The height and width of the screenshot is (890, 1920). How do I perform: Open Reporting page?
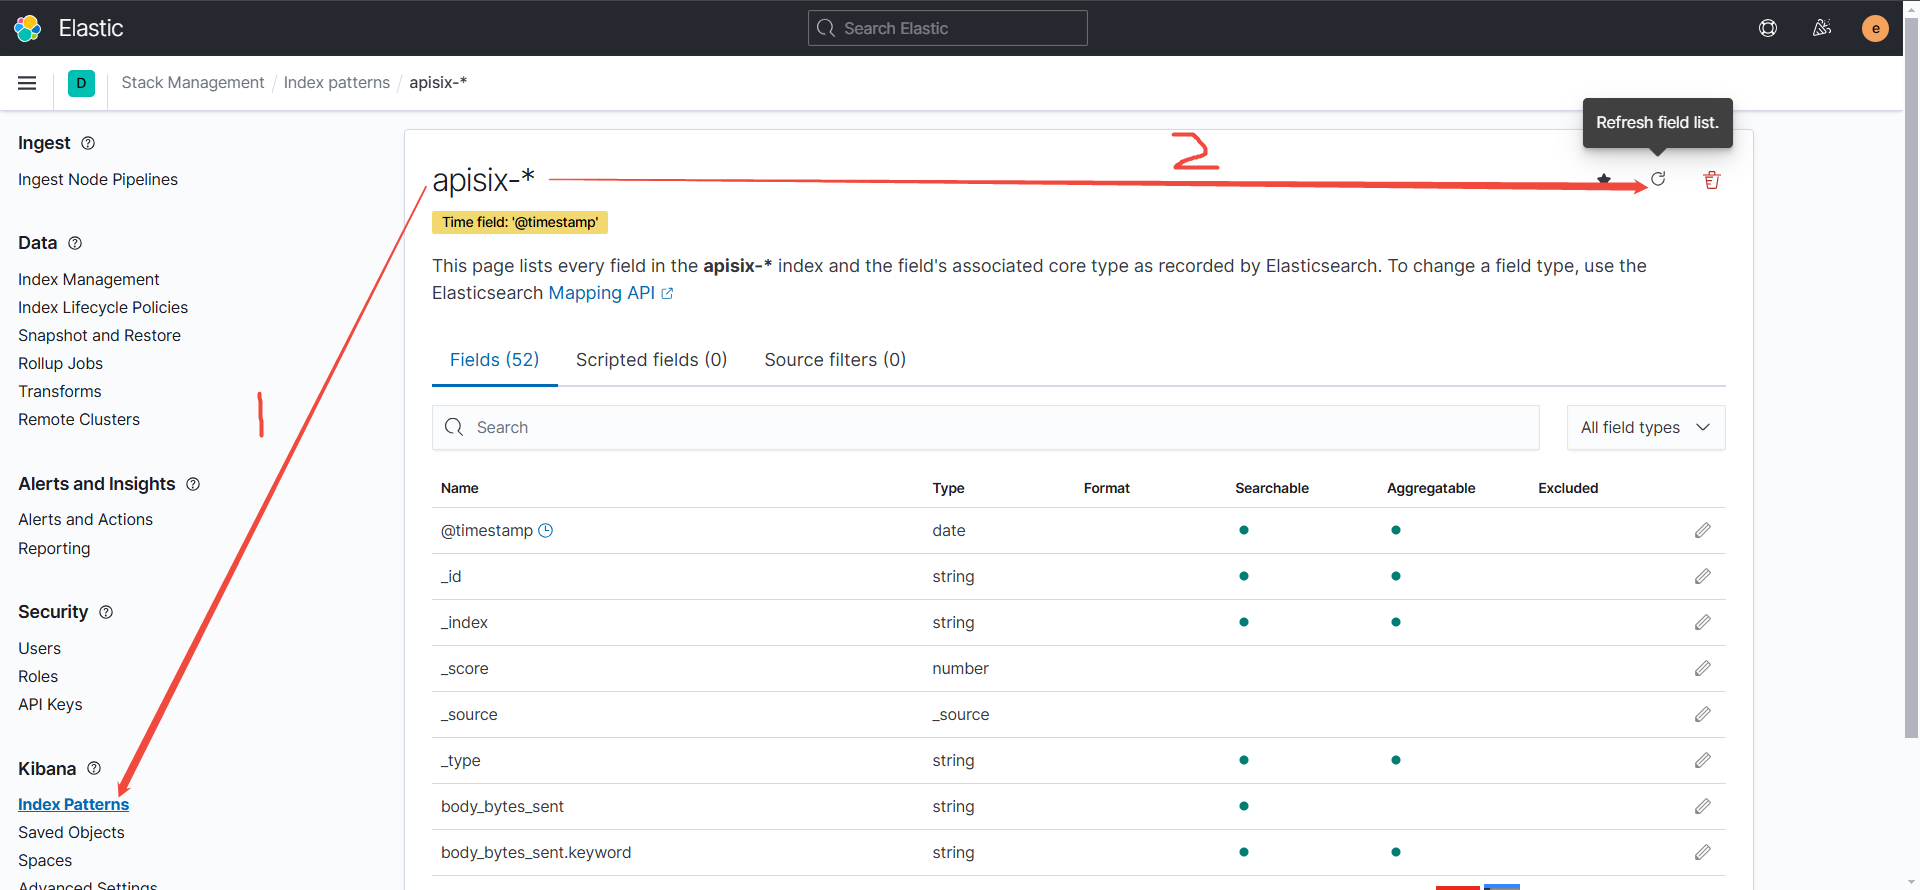coord(54,548)
